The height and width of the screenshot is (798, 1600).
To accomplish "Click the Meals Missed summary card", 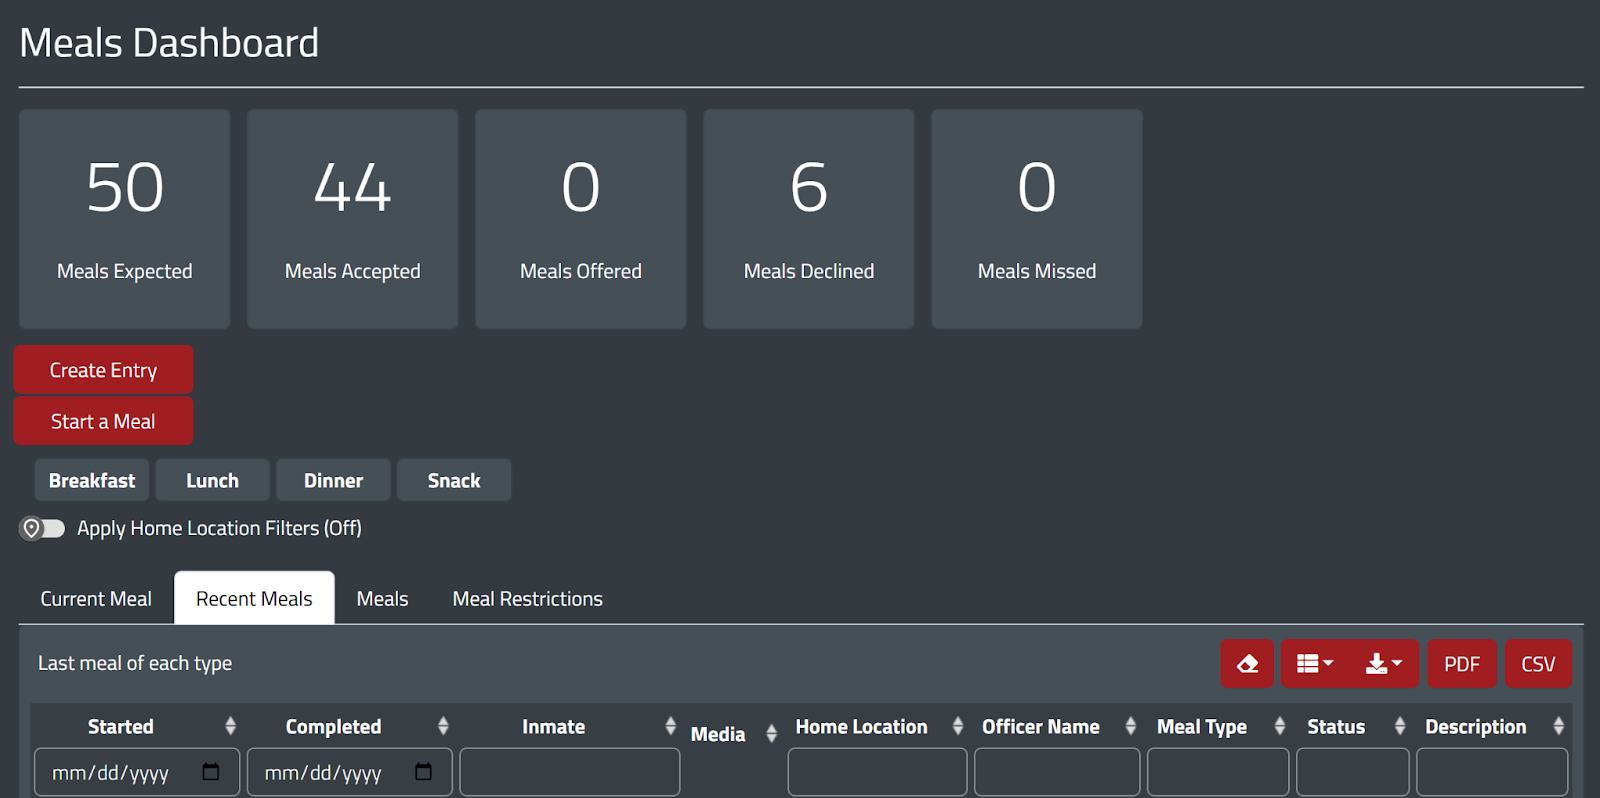I will tap(1037, 219).
